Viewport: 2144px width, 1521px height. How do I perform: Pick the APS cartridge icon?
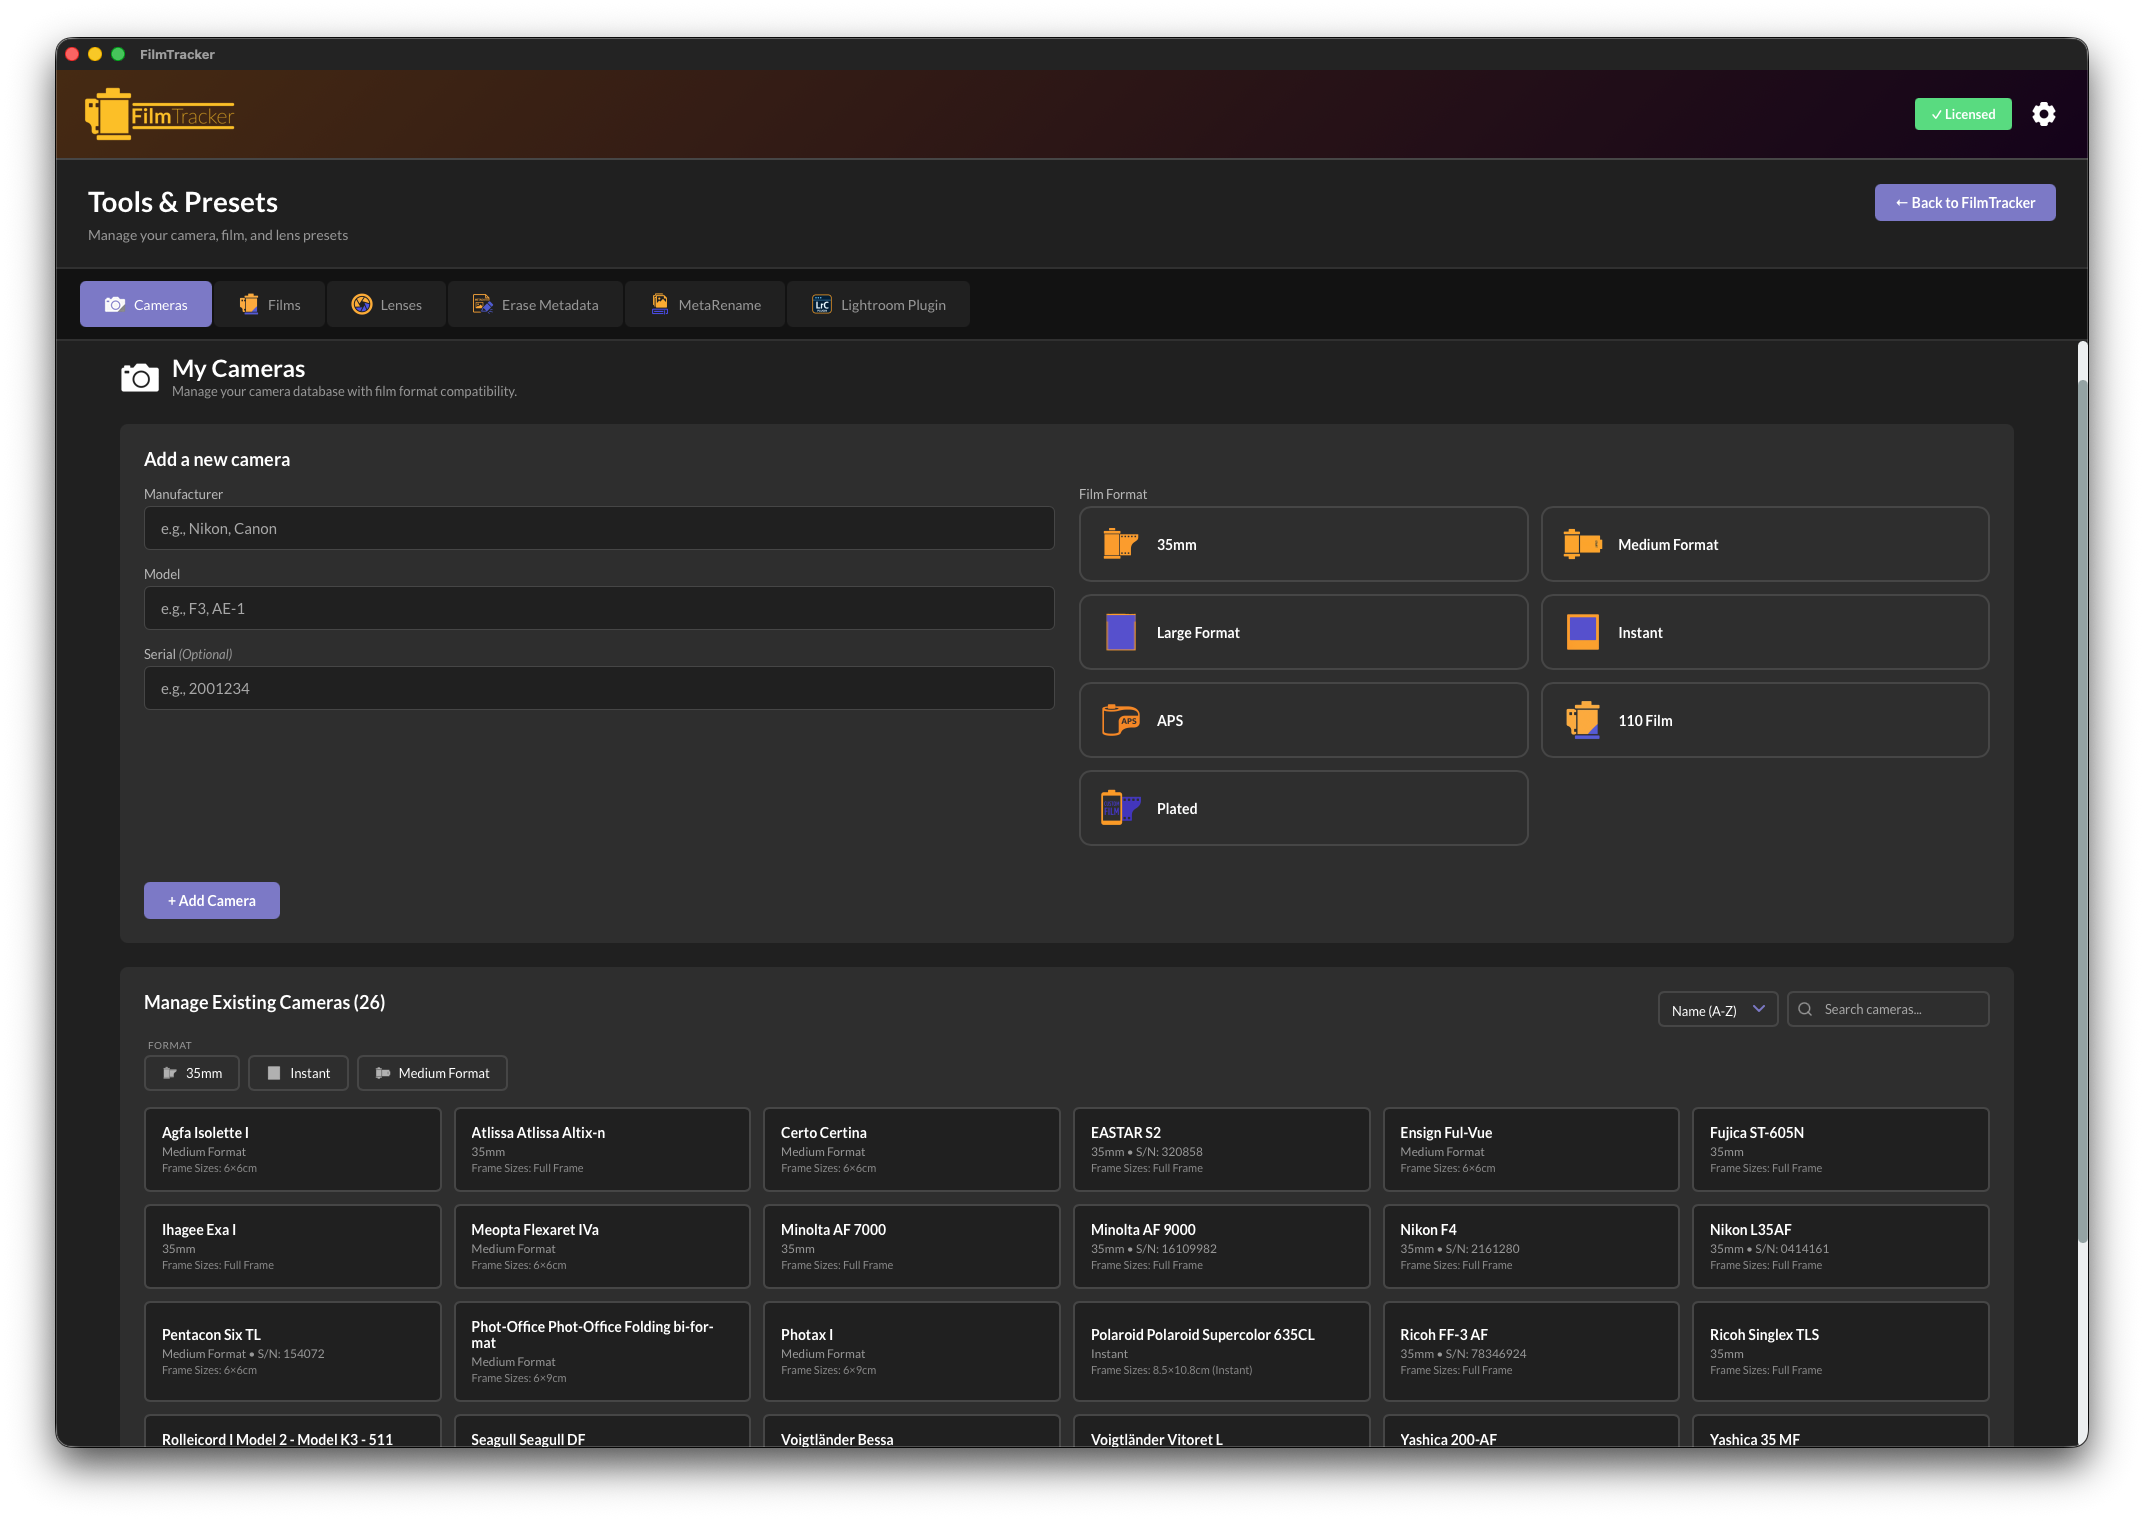click(x=1120, y=720)
